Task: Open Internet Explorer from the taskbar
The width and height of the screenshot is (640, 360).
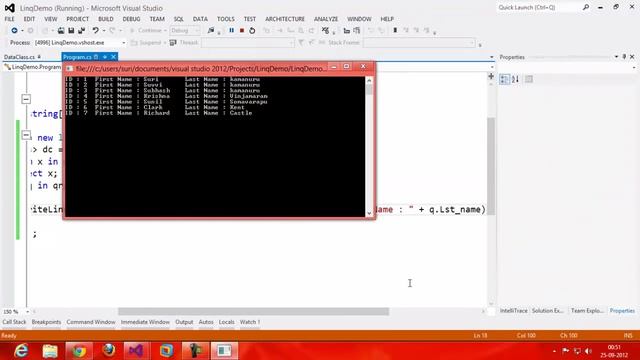Action: 21,351
